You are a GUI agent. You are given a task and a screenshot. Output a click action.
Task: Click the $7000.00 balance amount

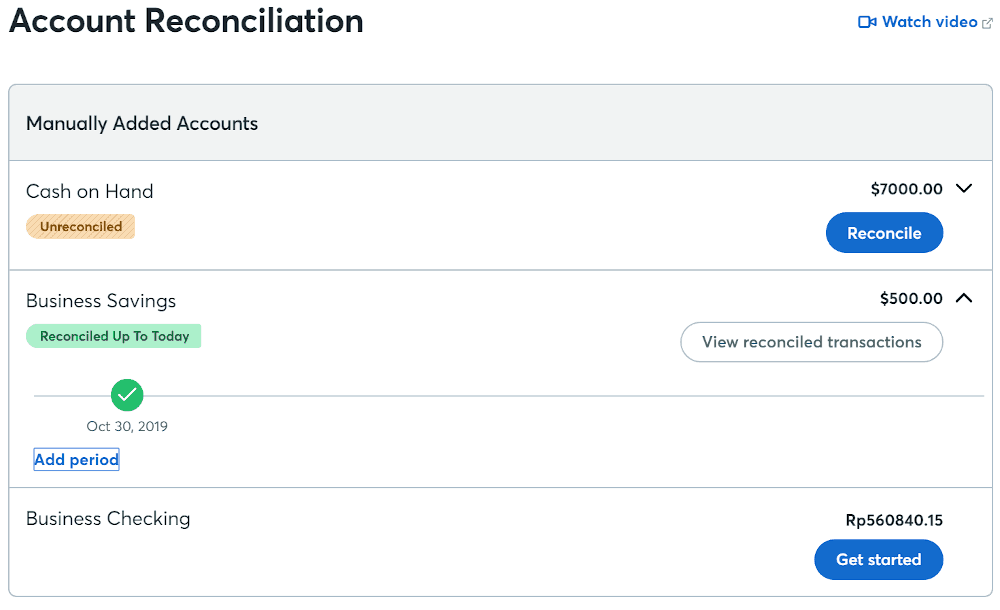906,189
